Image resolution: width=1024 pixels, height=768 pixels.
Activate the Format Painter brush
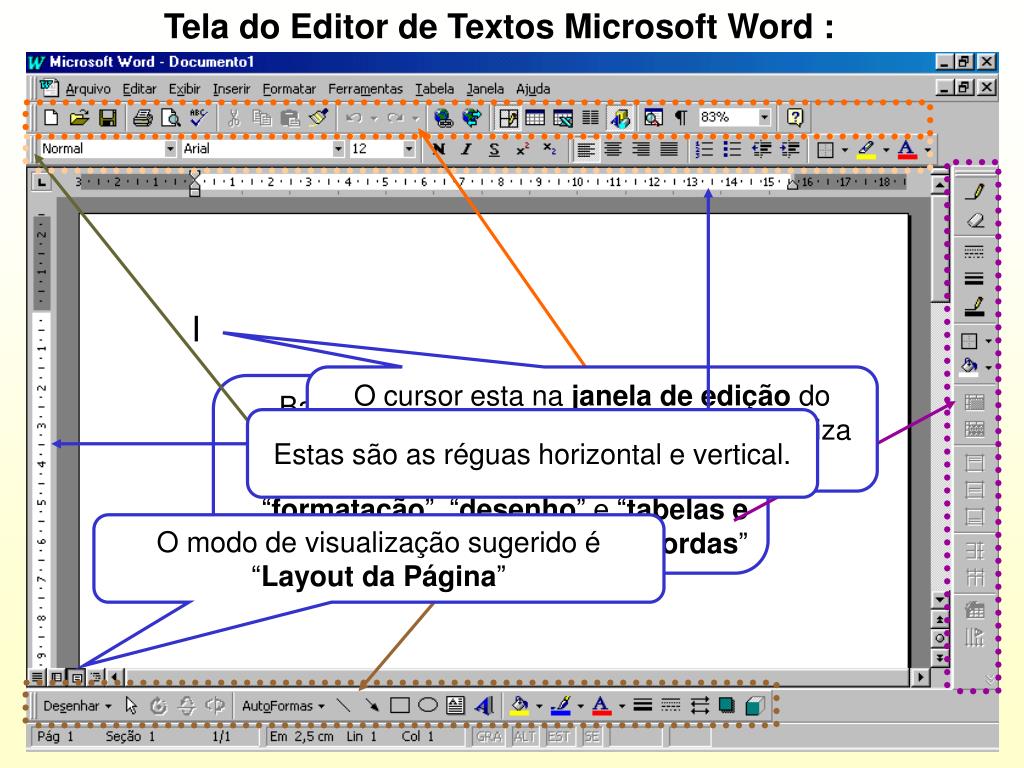(318, 118)
